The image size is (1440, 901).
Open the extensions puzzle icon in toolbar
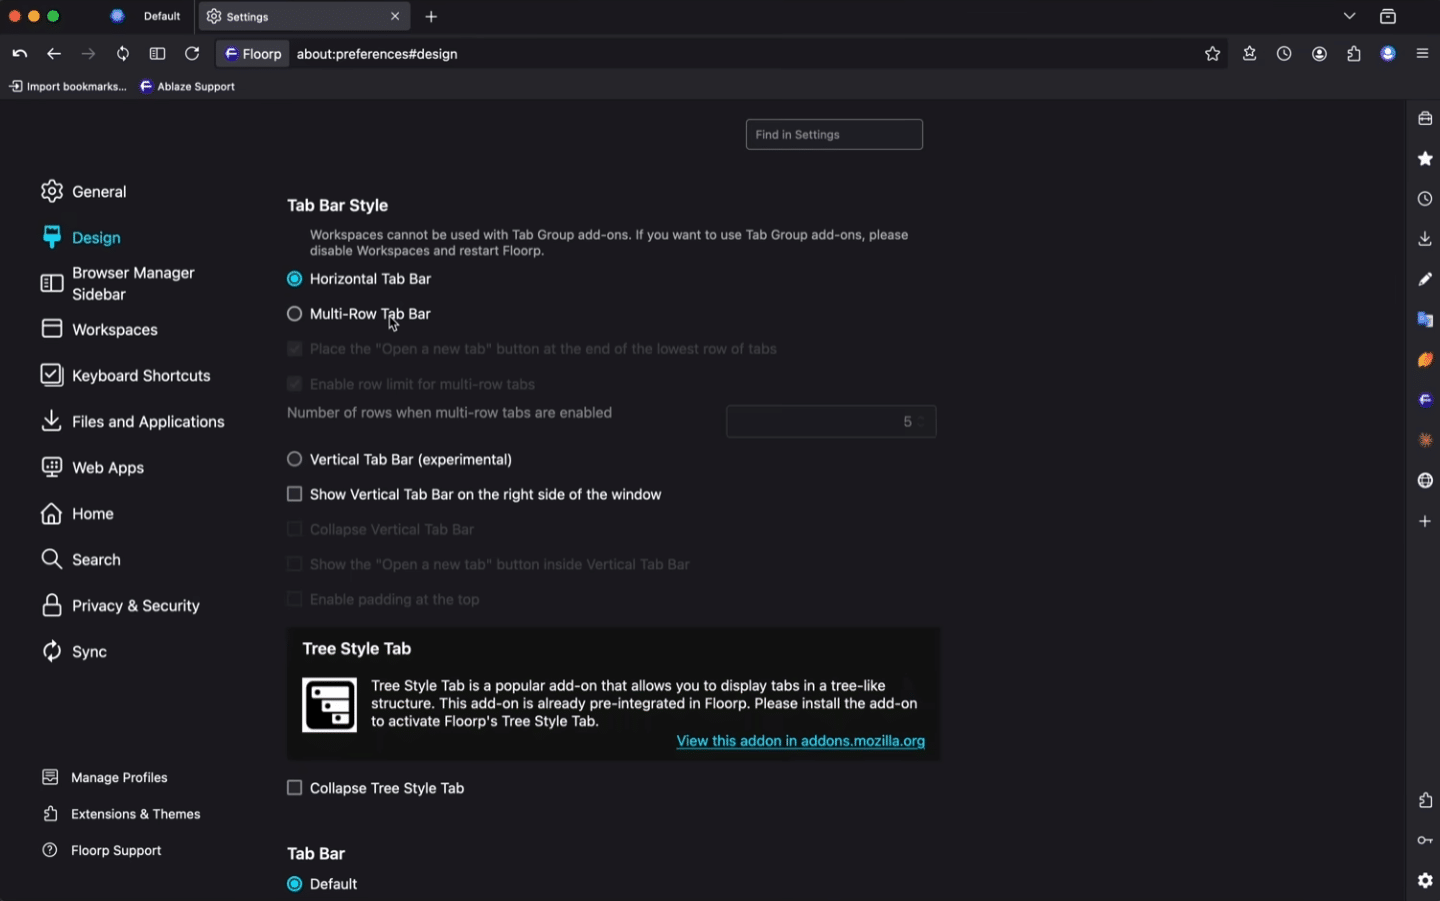pos(1354,54)
